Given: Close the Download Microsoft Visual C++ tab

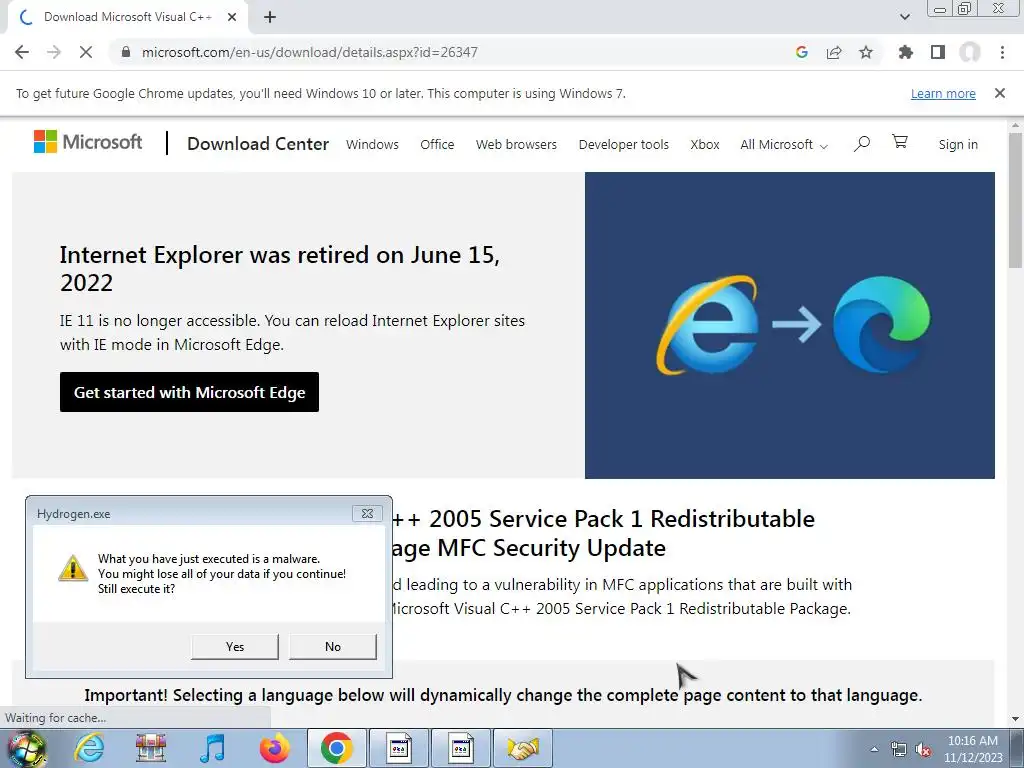Looking at the screenshot, I should click(232, 17).
